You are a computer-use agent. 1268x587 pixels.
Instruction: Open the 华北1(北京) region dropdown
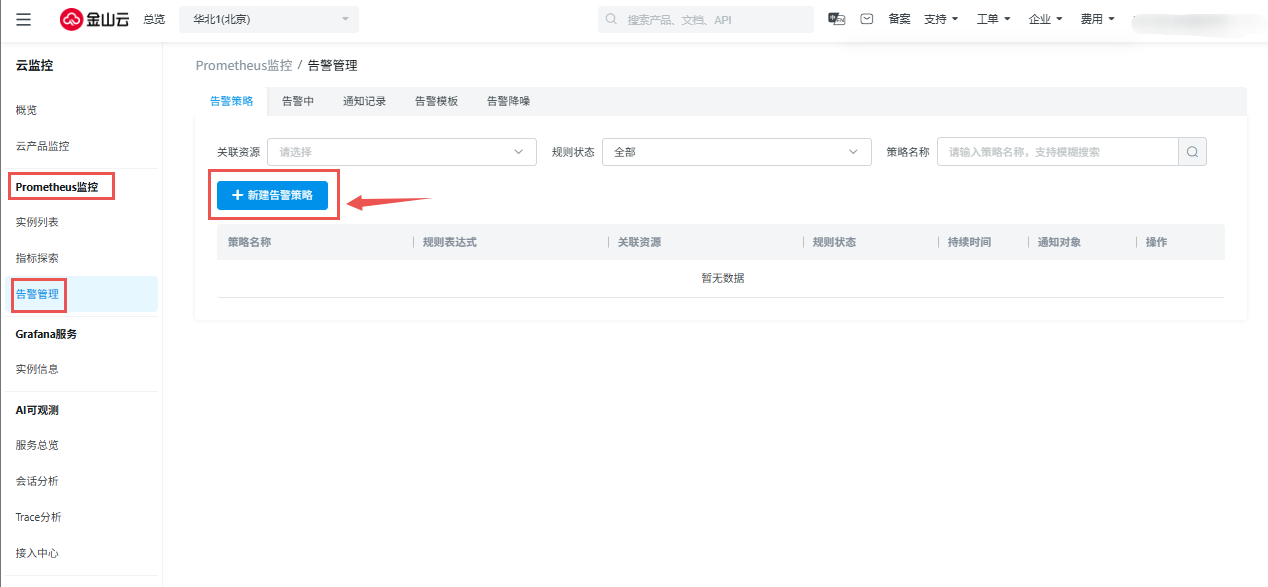point(269,19)
